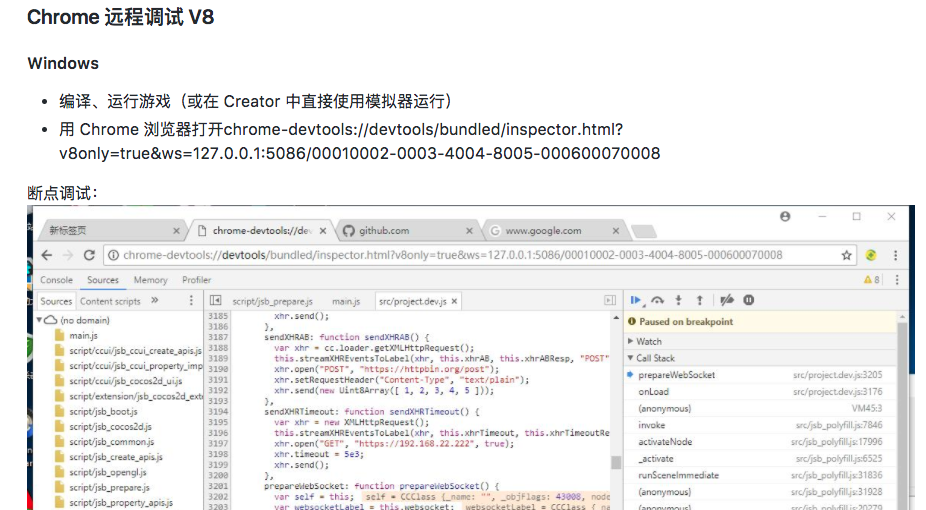Click the code editor vertical scrollbar thumb
The image size is (926, 510).
tap(616, 462)
